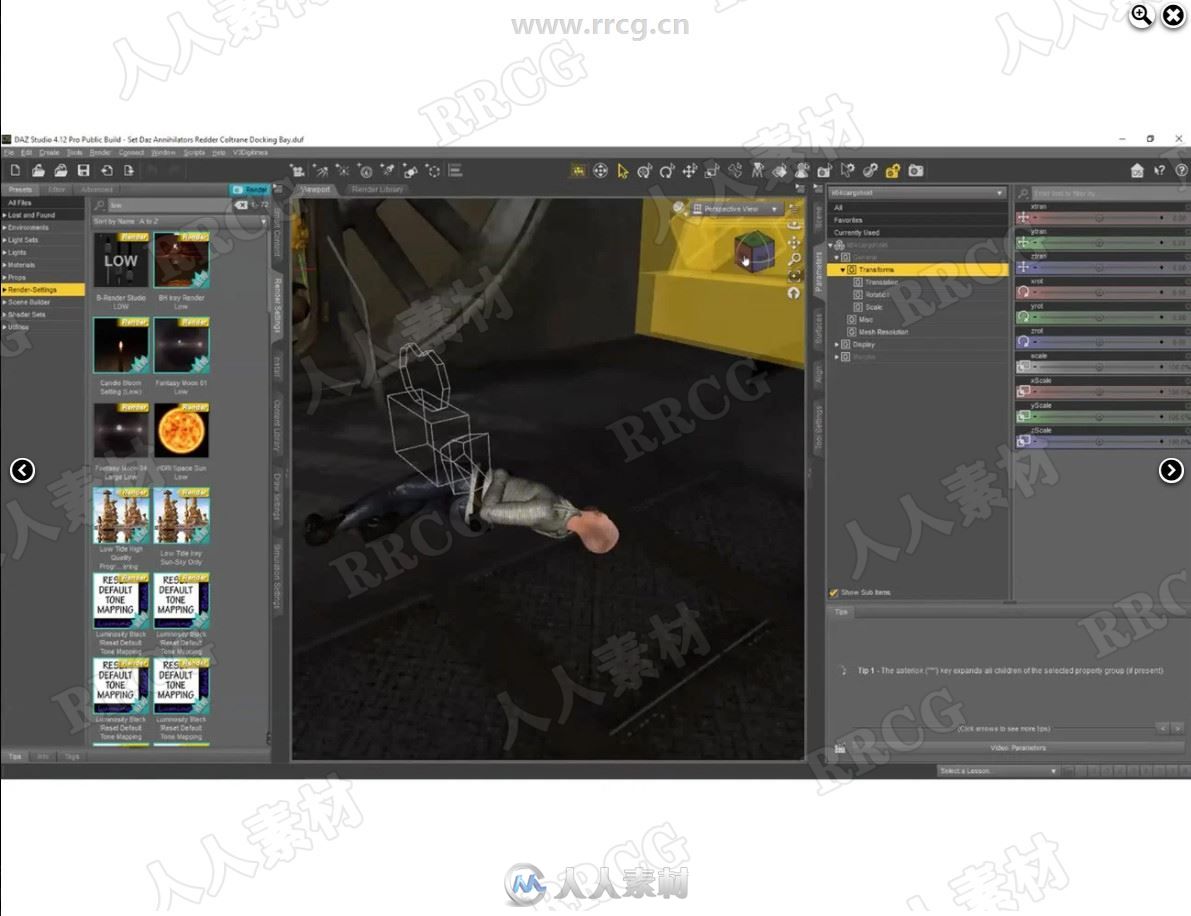The image size is (1191, 916).
Task: Click the zoom magnifier overlay icon
Action: point(1141,15)
